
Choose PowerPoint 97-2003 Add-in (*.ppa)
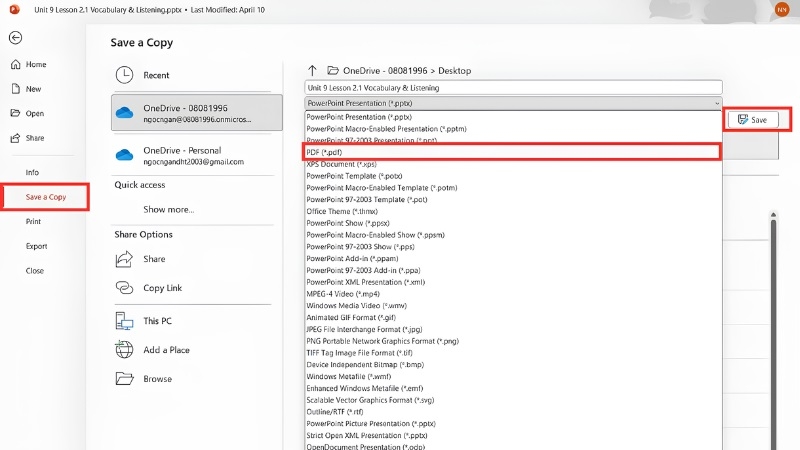pyautogui.click(x=513, y=270)
